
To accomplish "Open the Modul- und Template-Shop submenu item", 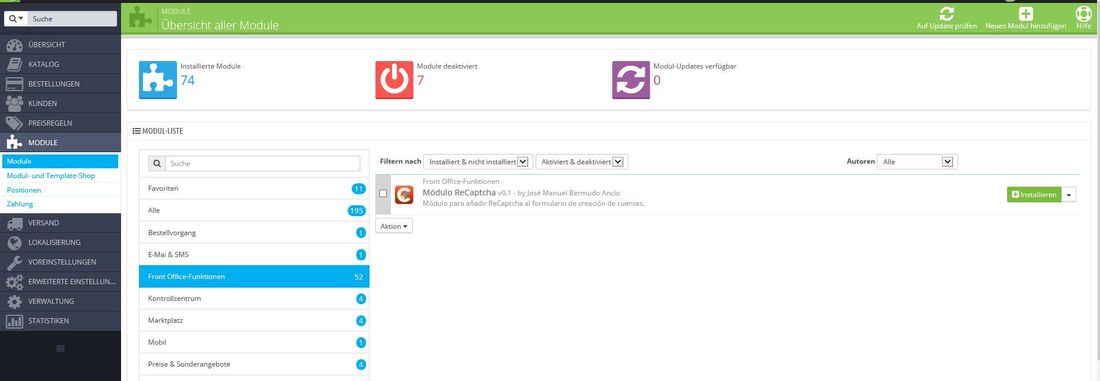I will [x=51, y=176].
